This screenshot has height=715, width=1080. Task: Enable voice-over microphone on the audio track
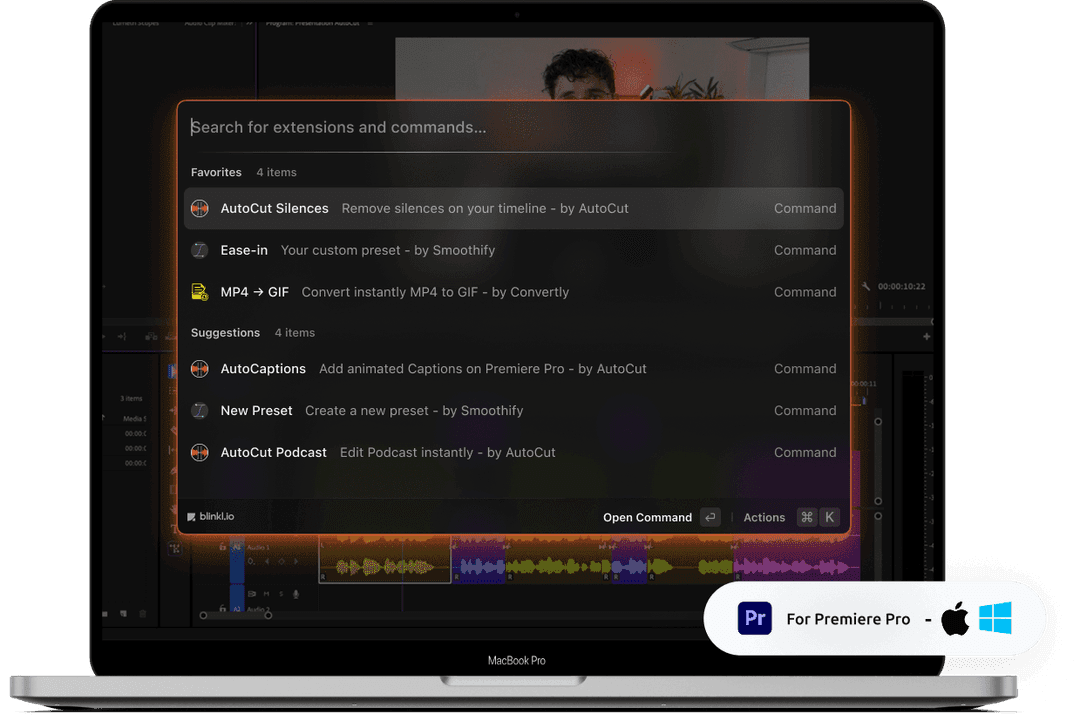(296, 594)
